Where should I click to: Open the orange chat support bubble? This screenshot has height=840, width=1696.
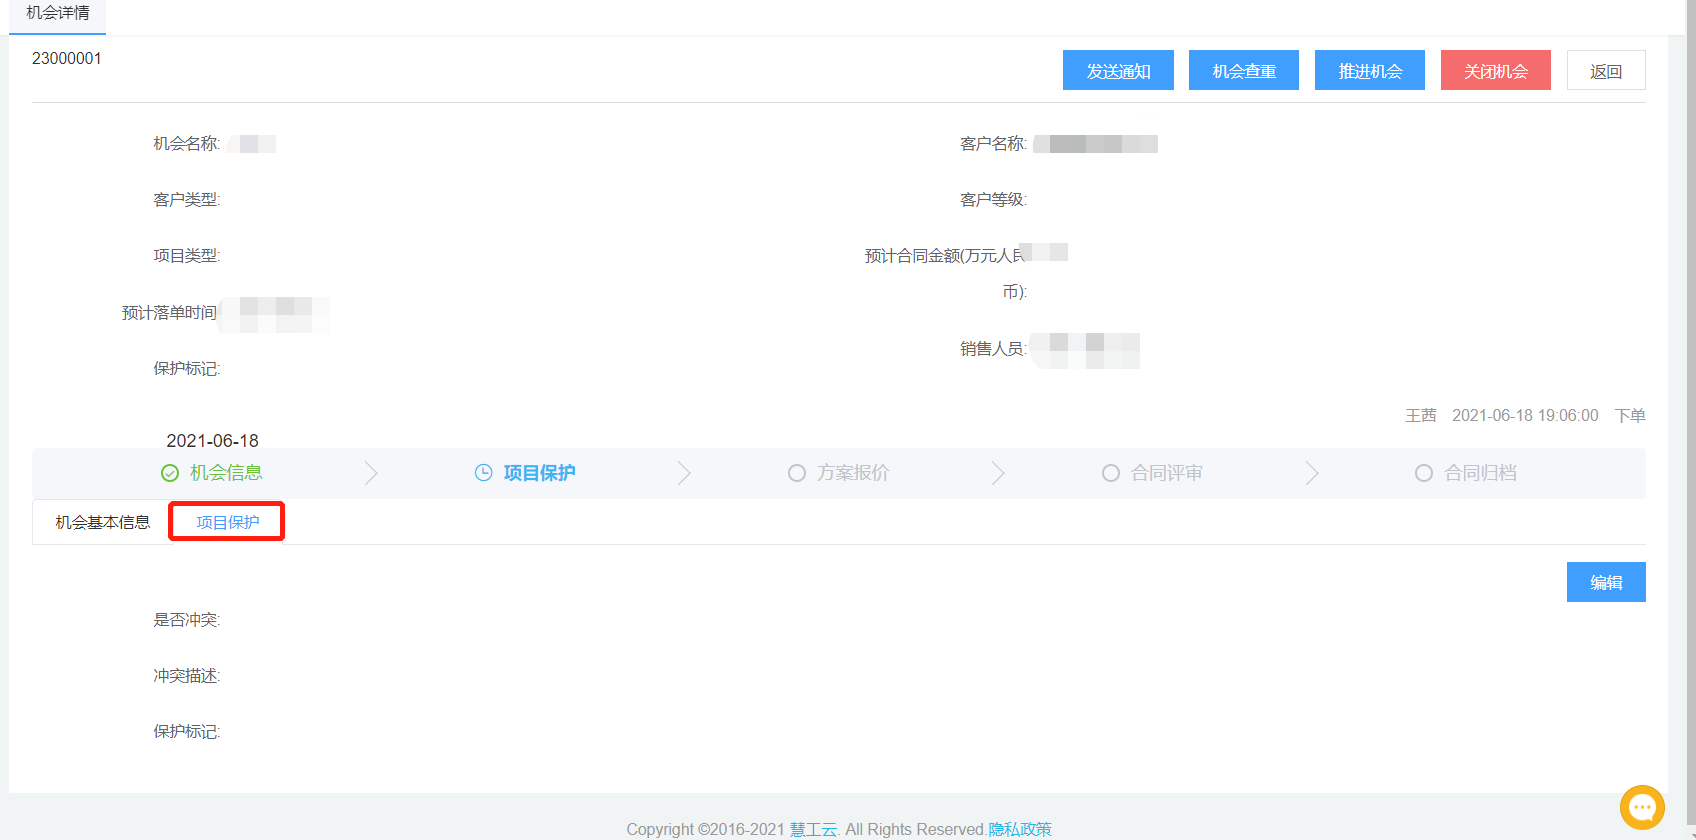(x=1642, y=807)
